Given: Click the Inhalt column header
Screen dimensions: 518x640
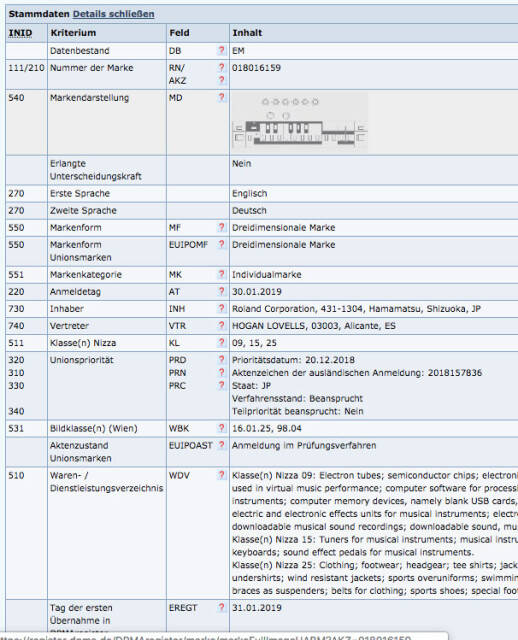Looking at the screenshot, I should 247,33.
